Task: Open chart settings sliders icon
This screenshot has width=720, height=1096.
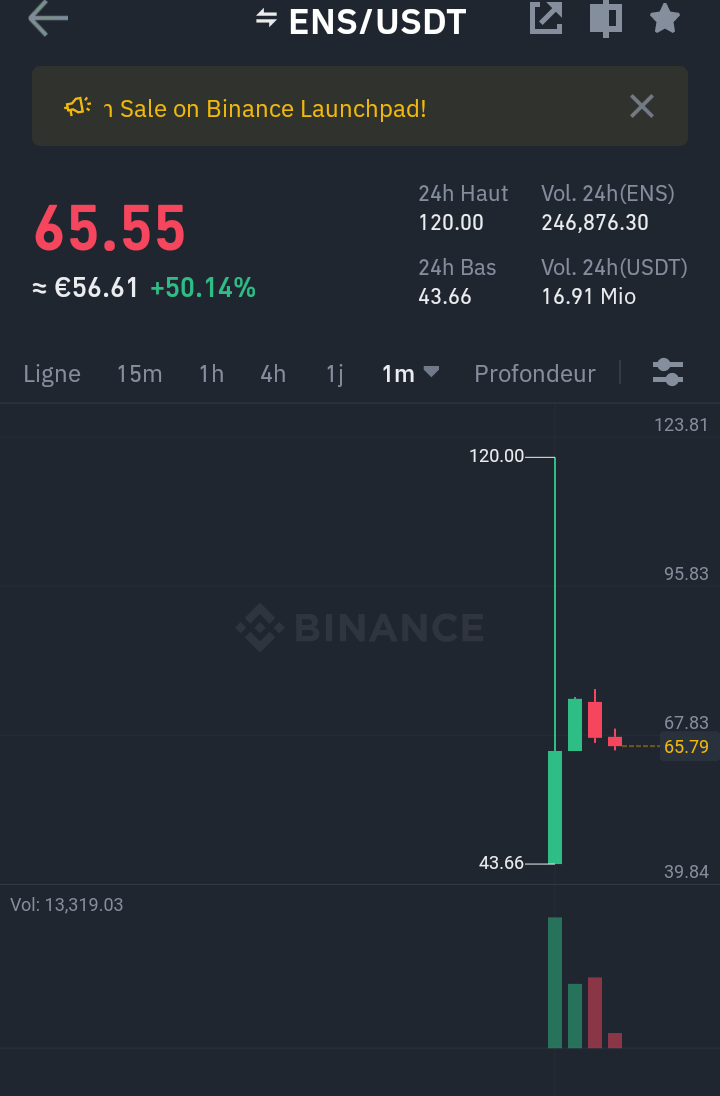Action: [x=667, y=373]
